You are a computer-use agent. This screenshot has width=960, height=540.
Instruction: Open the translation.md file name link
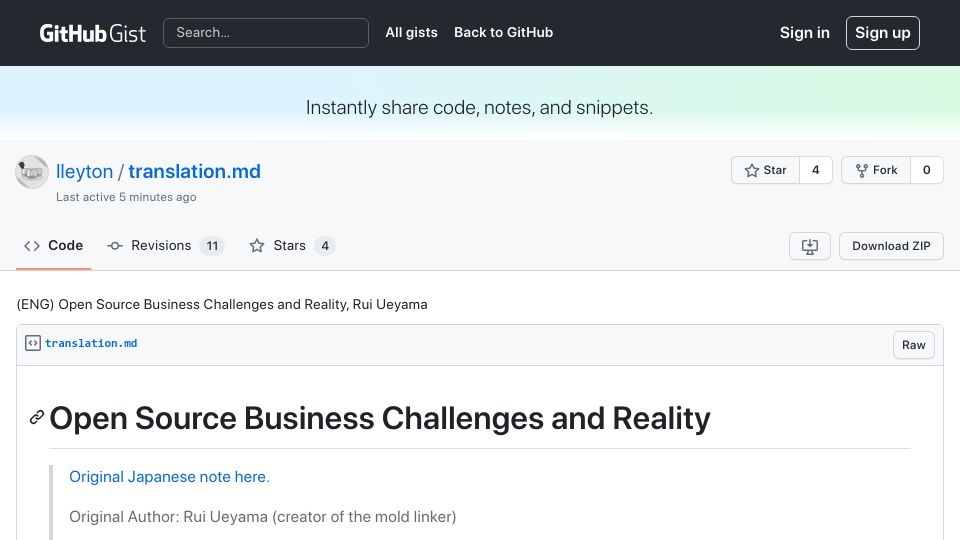(91, 343)
